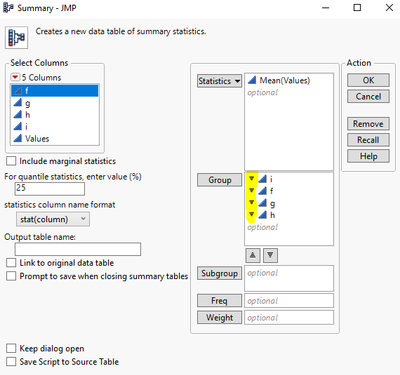Toggle the Keep dialog open checkbox
The image size is (400, 375).
click(x=11, y=348)
